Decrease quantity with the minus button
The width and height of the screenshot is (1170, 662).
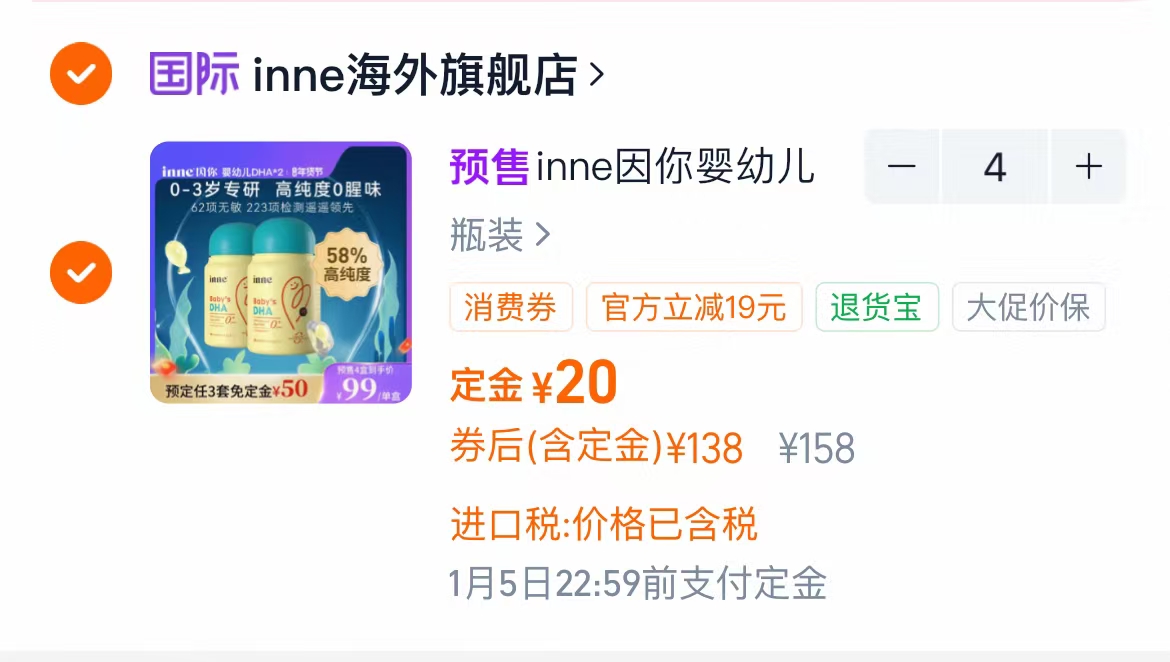point(901,166)
